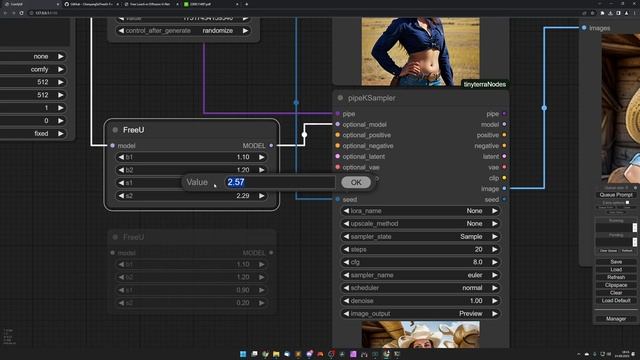Increase FreeU b1 value with right arrow
The width and height of the screenshot is (640, 360).
[262, 157]
